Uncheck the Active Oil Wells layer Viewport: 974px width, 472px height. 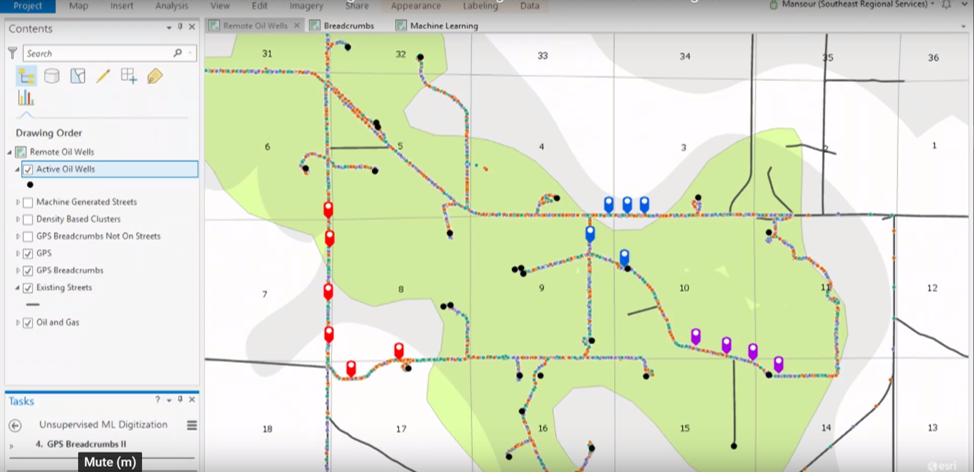point(28,169)
